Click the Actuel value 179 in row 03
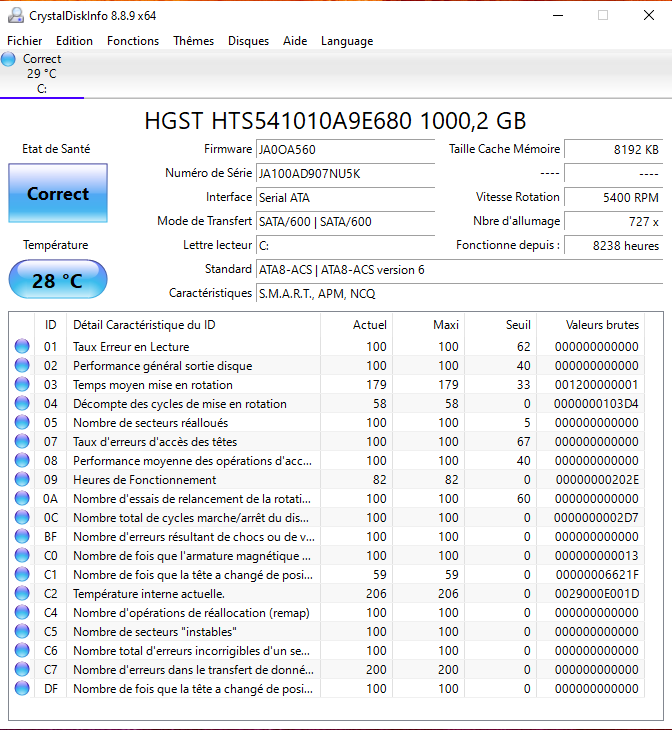The width and height of the screenshot is (672, 730). (376, 385)
